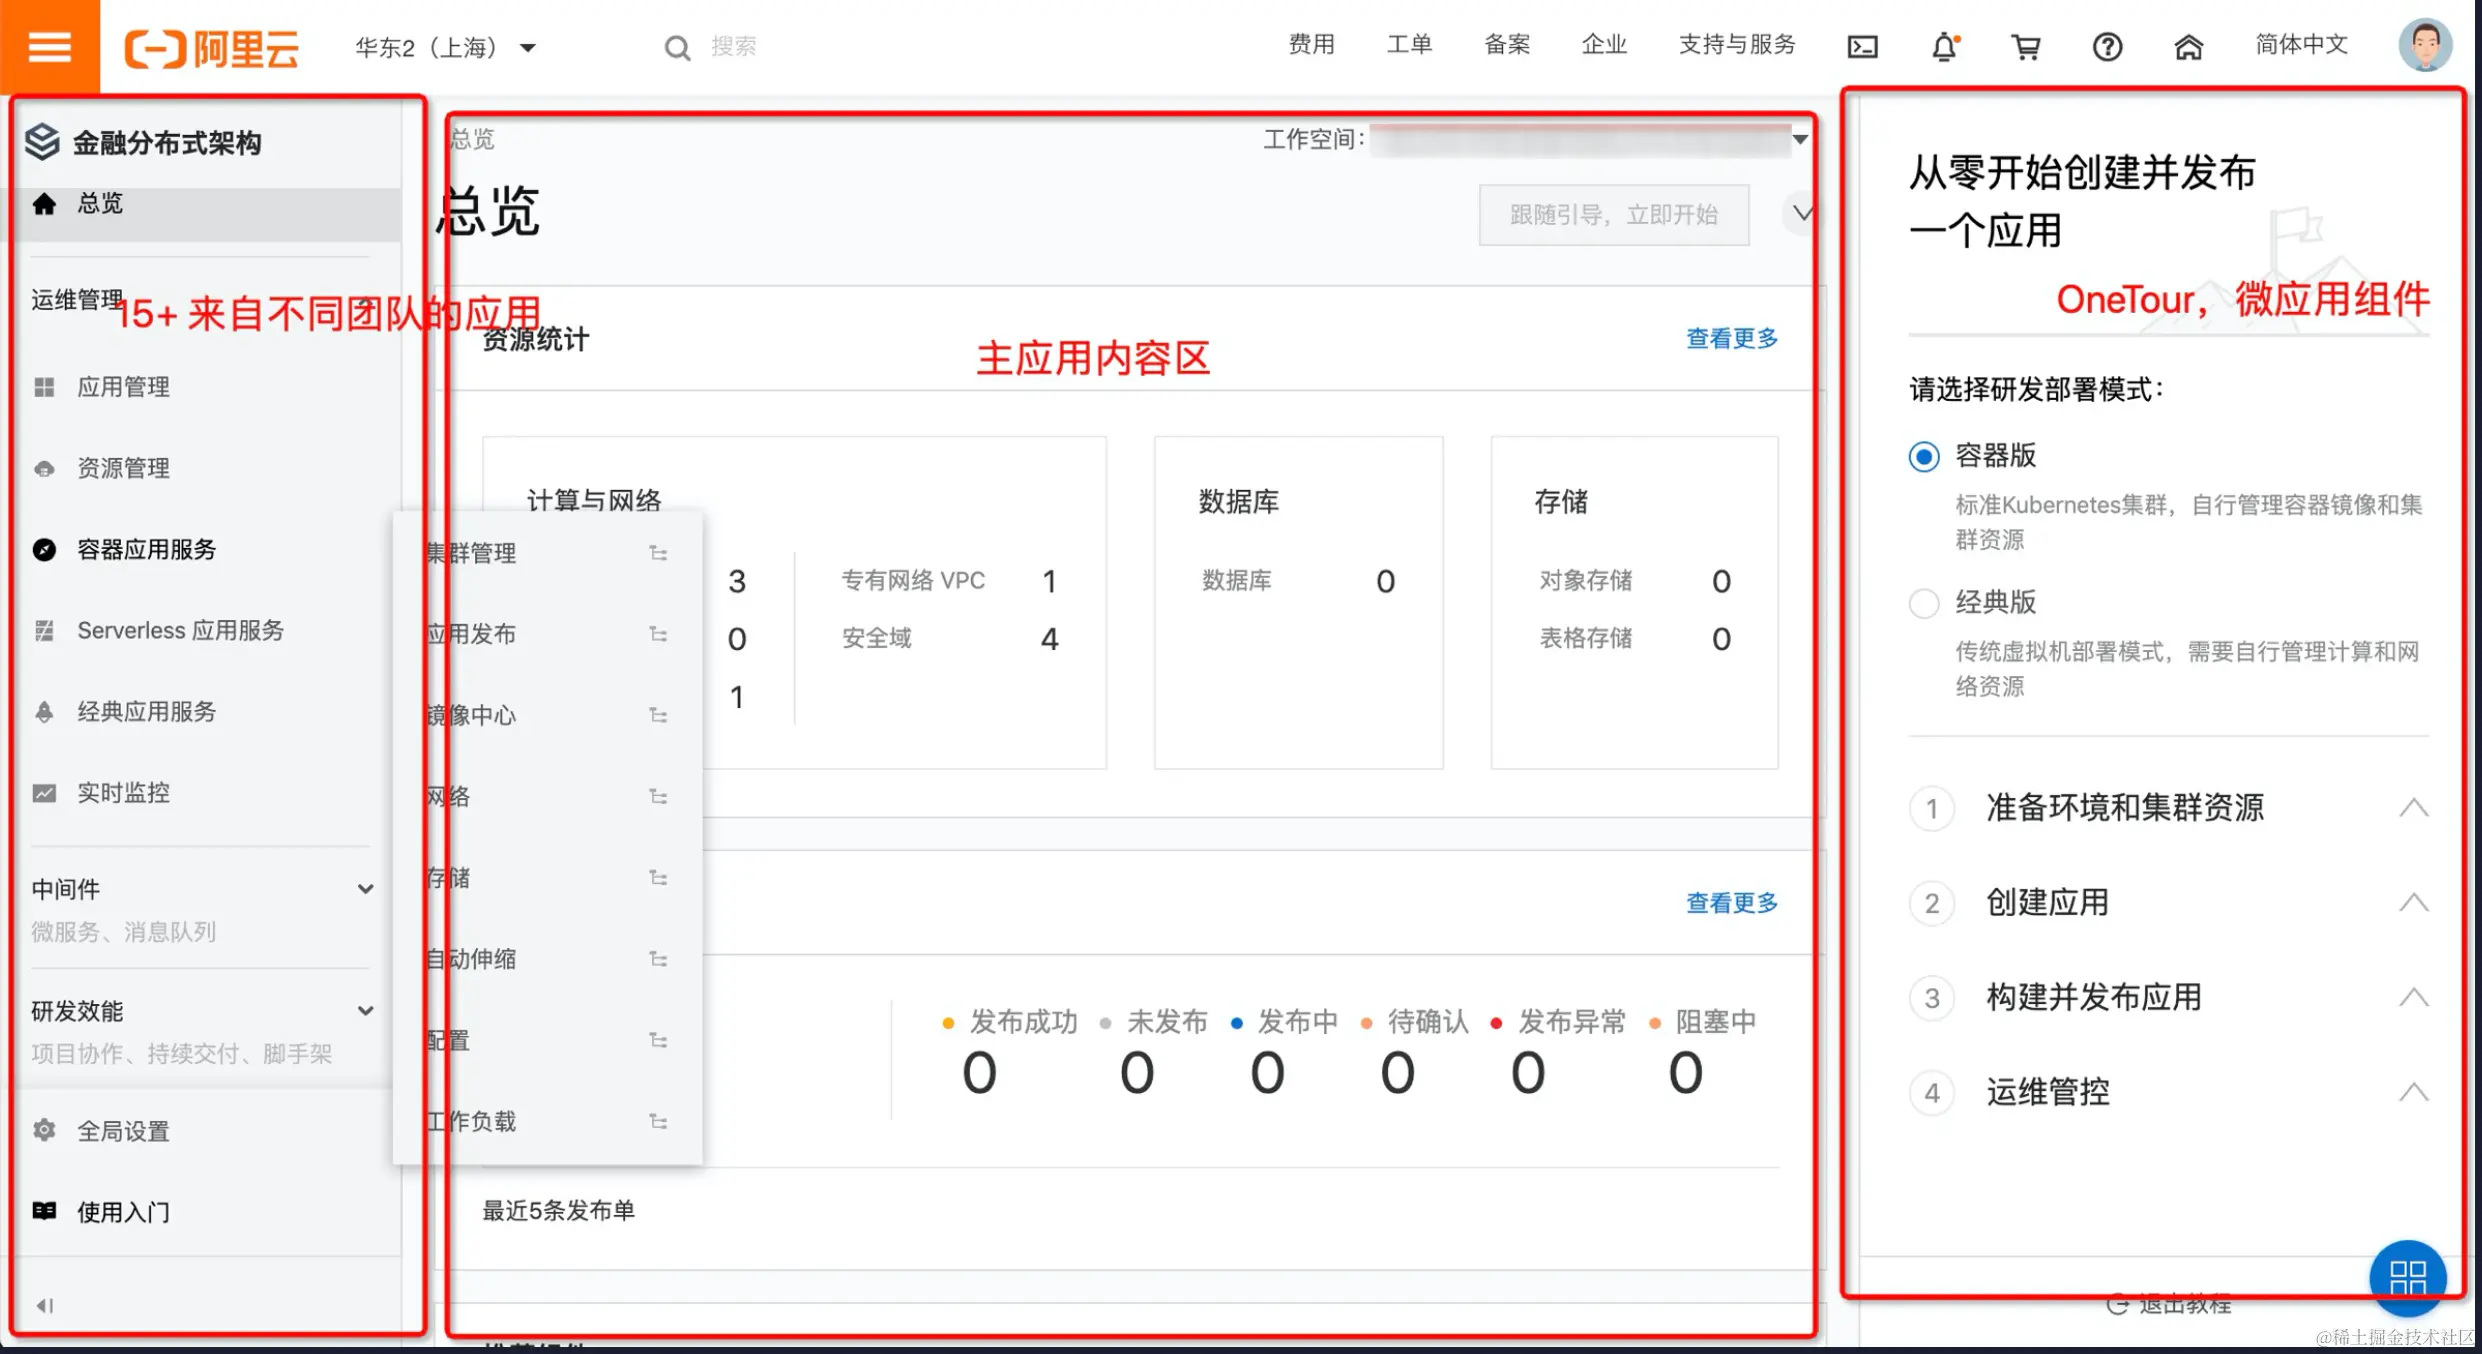Viewport: 2482px width, 1354px height.
Task: Open the 备案 top menu
Action: tap(1507, 45)
